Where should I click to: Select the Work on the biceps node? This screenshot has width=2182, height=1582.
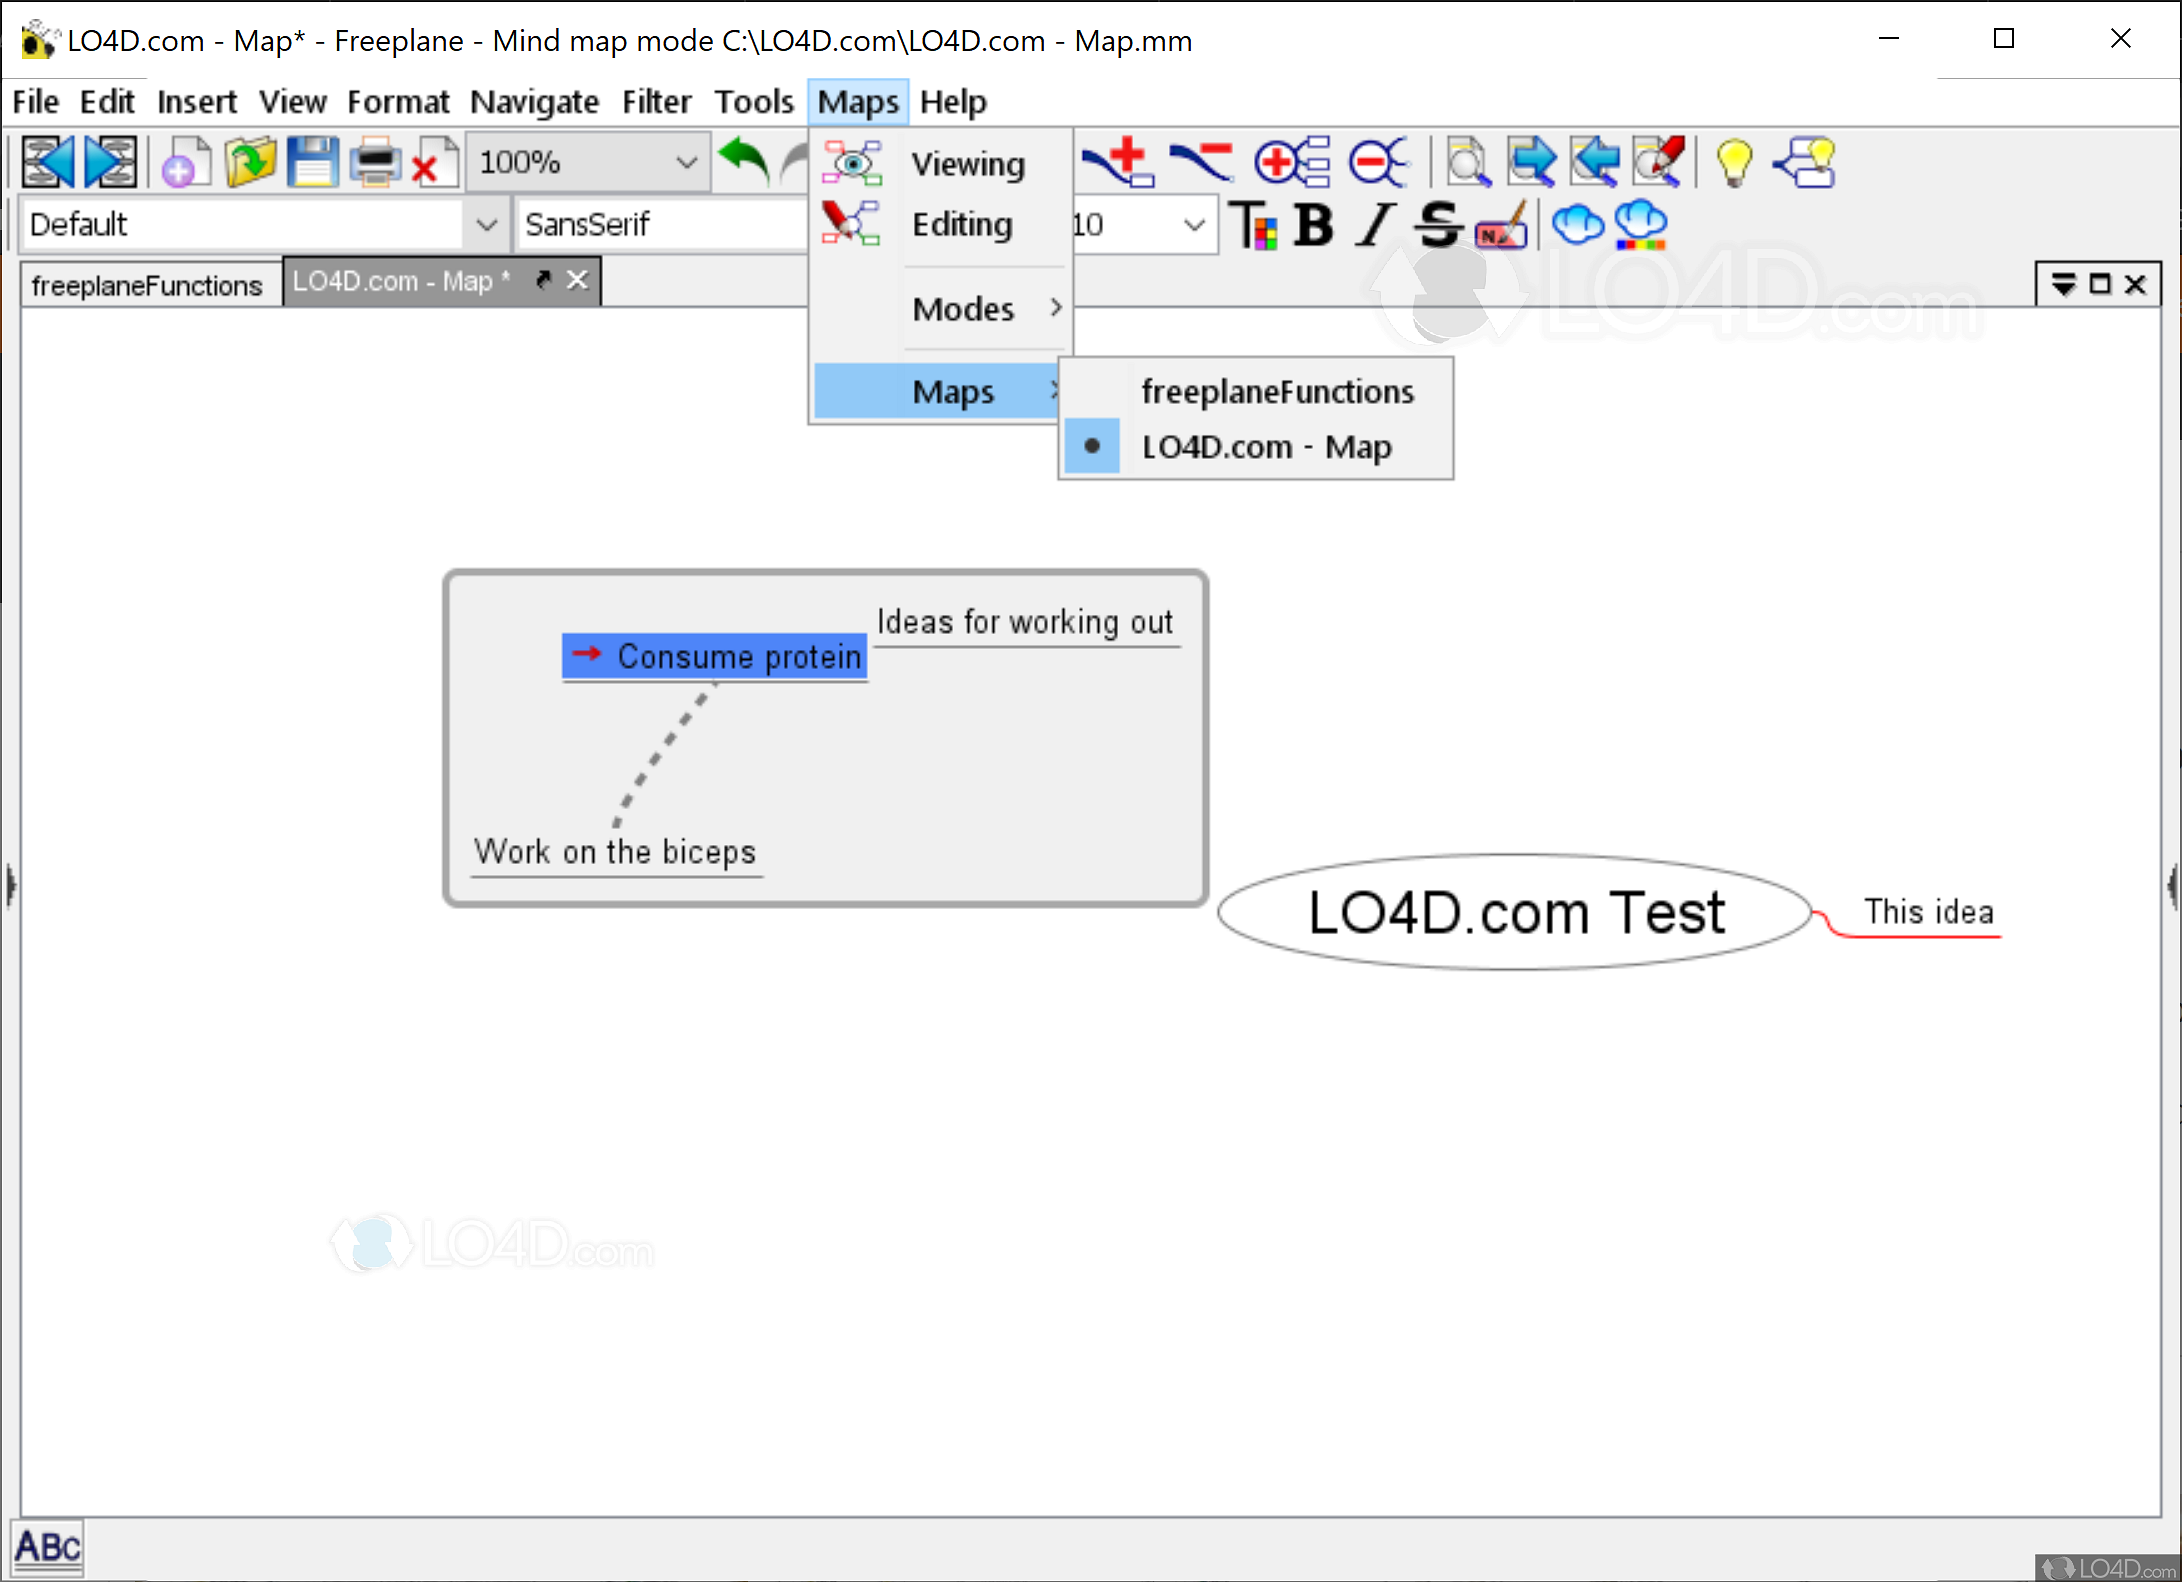616,852
